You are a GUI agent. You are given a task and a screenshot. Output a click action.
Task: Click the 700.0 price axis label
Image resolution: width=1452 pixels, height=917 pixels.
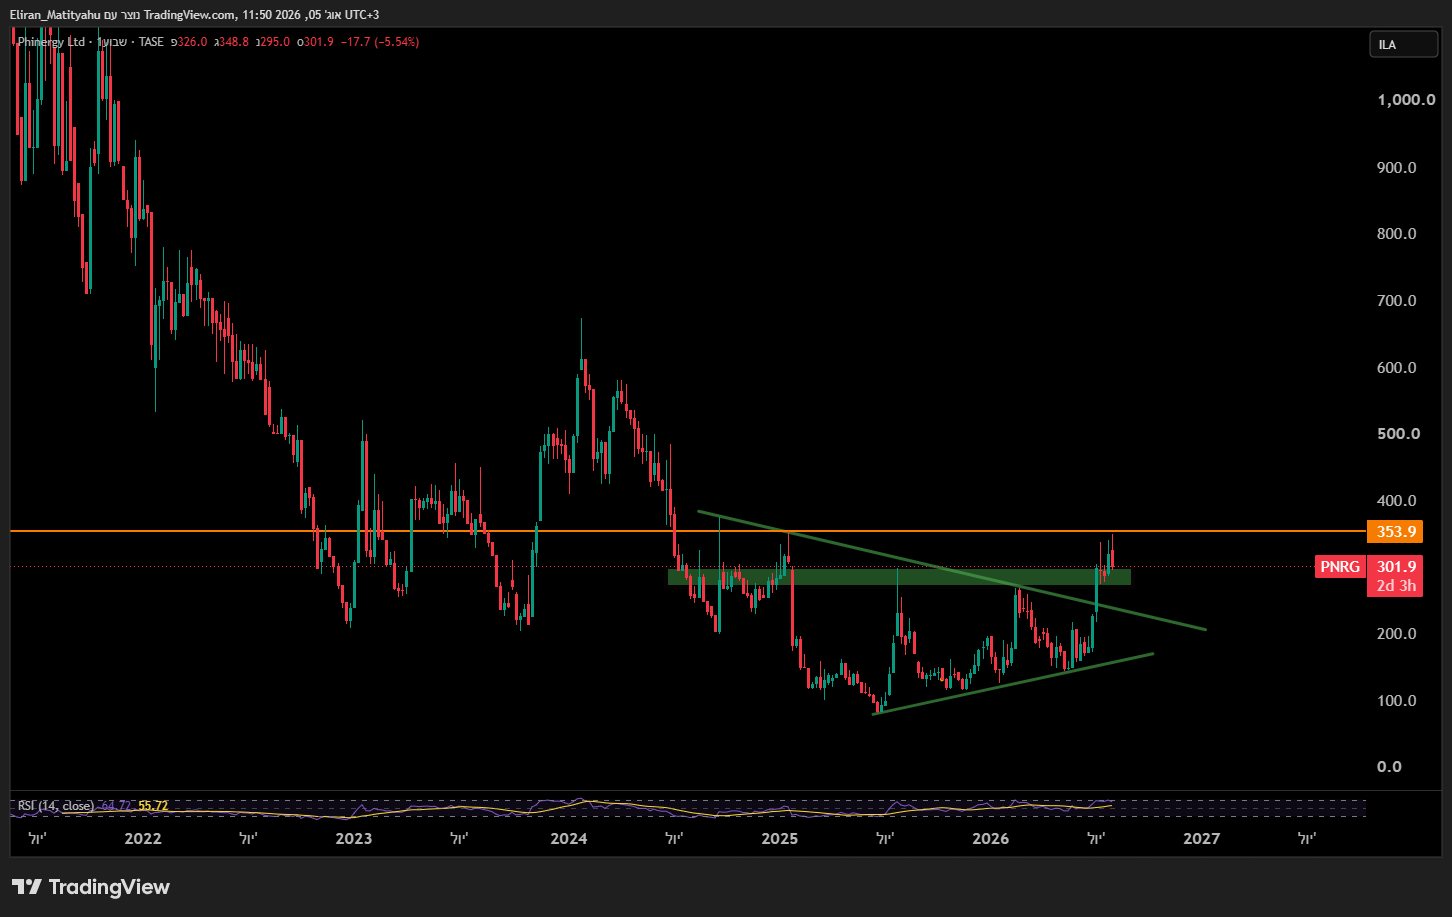click(x=1397, y=301)
